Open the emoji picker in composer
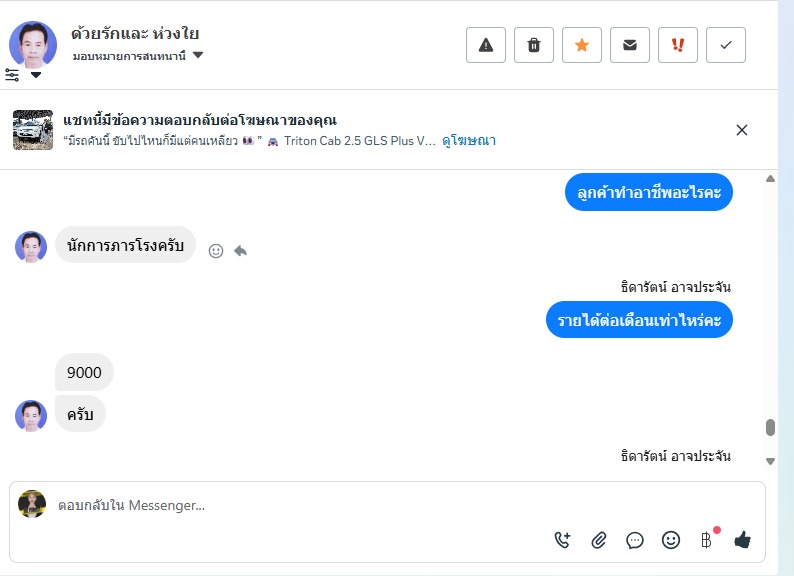794x576 pixels. (671, 540)
